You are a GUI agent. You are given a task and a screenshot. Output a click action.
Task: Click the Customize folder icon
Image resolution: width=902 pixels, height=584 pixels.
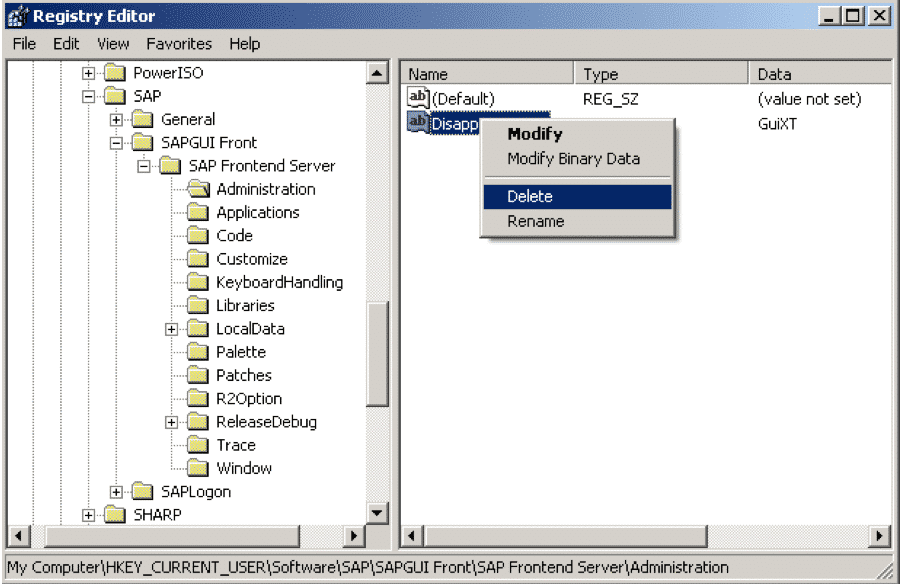tap(198, 259)
